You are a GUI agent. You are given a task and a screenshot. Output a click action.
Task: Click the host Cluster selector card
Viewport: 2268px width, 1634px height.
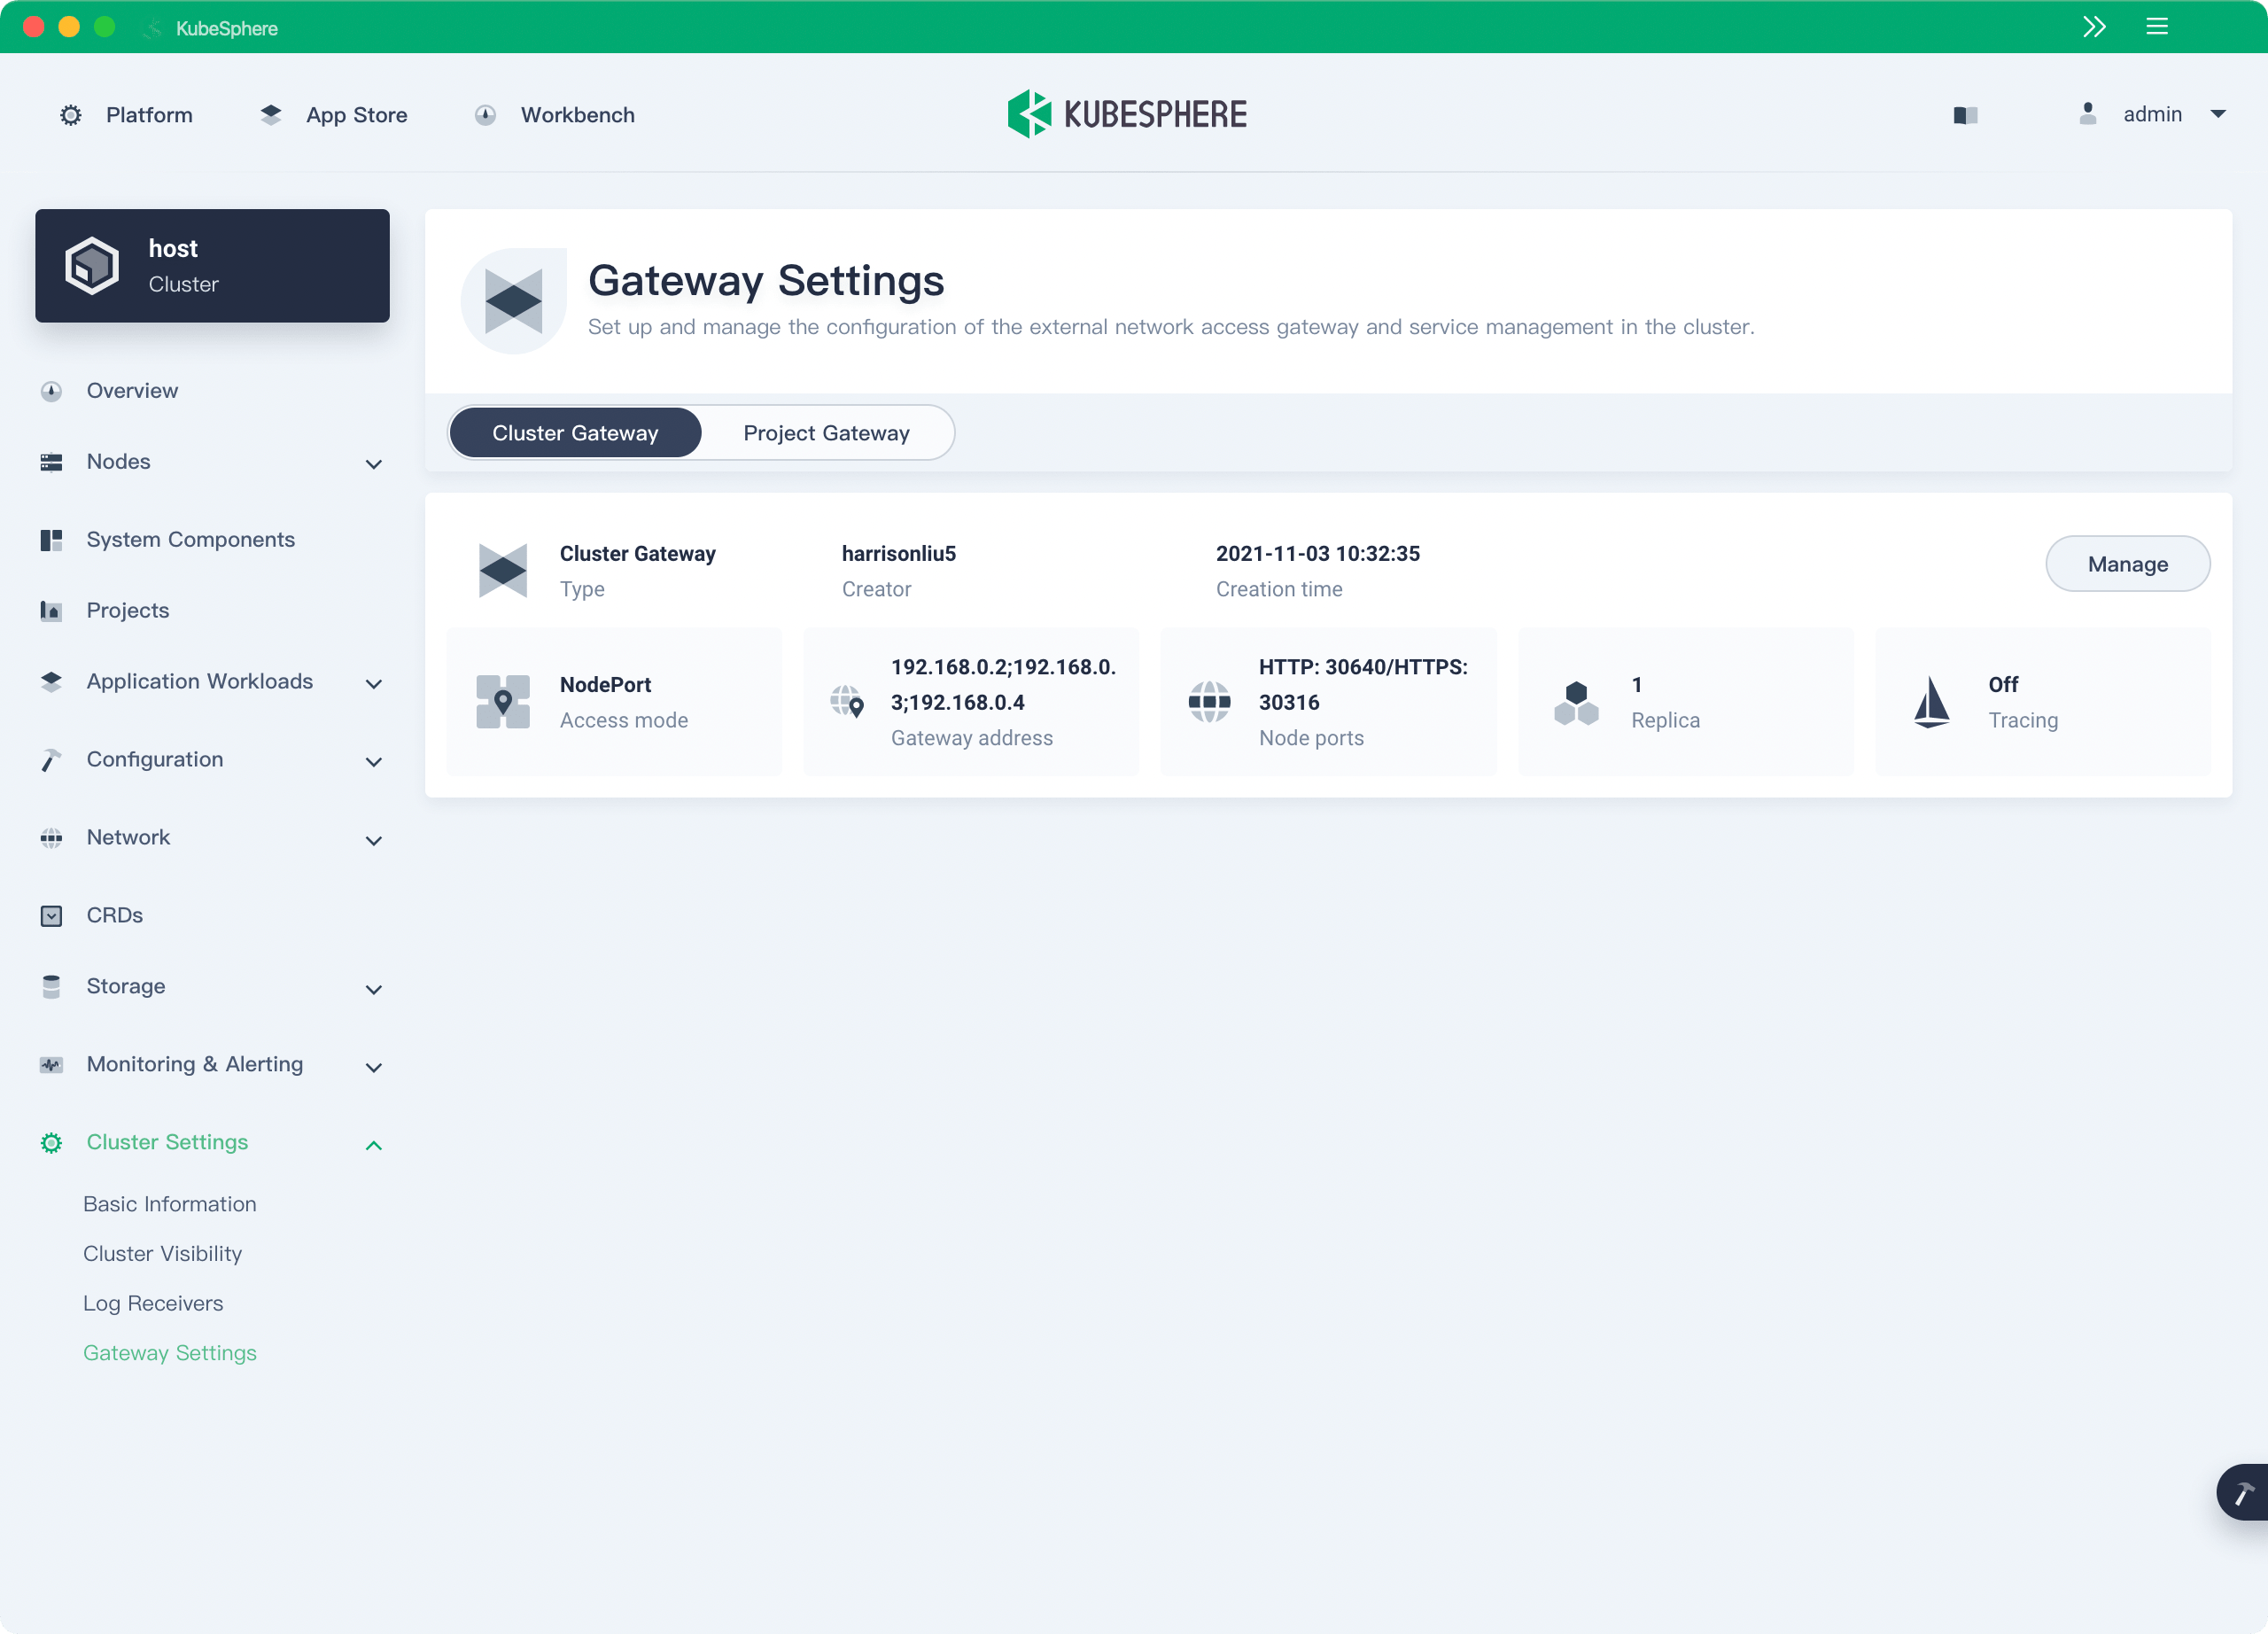pos(212,265)
